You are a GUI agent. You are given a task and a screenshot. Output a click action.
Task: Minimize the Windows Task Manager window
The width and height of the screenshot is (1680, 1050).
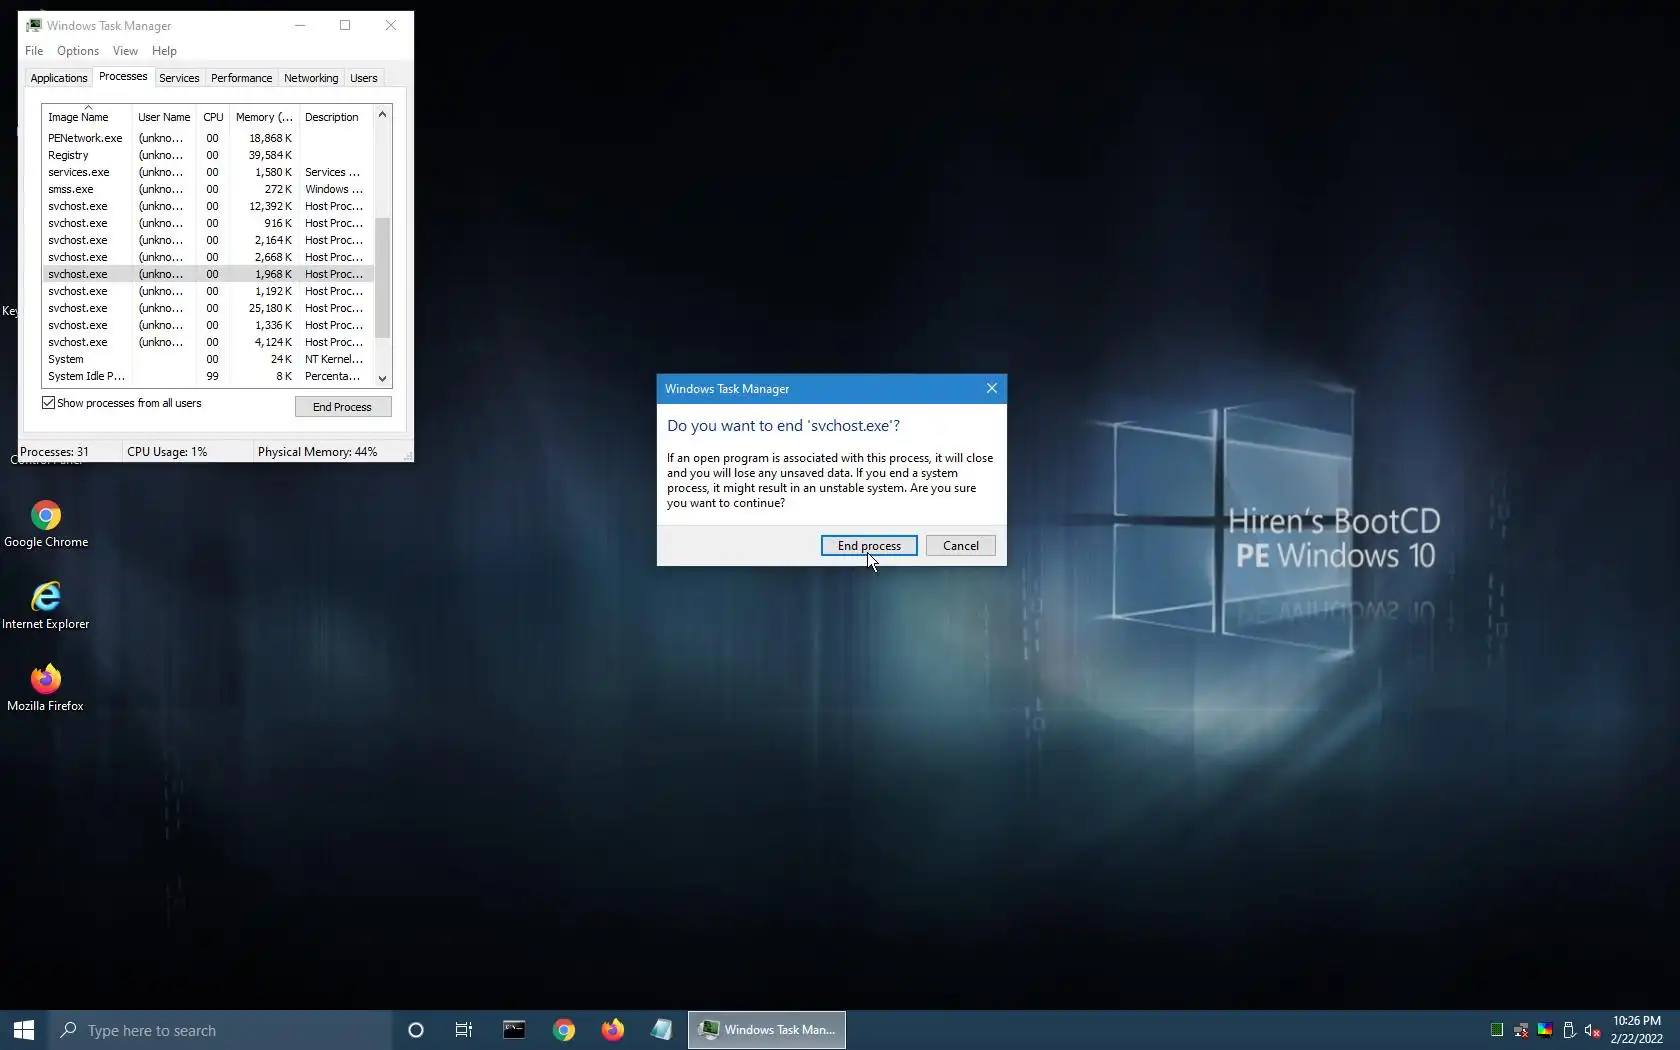300,26
